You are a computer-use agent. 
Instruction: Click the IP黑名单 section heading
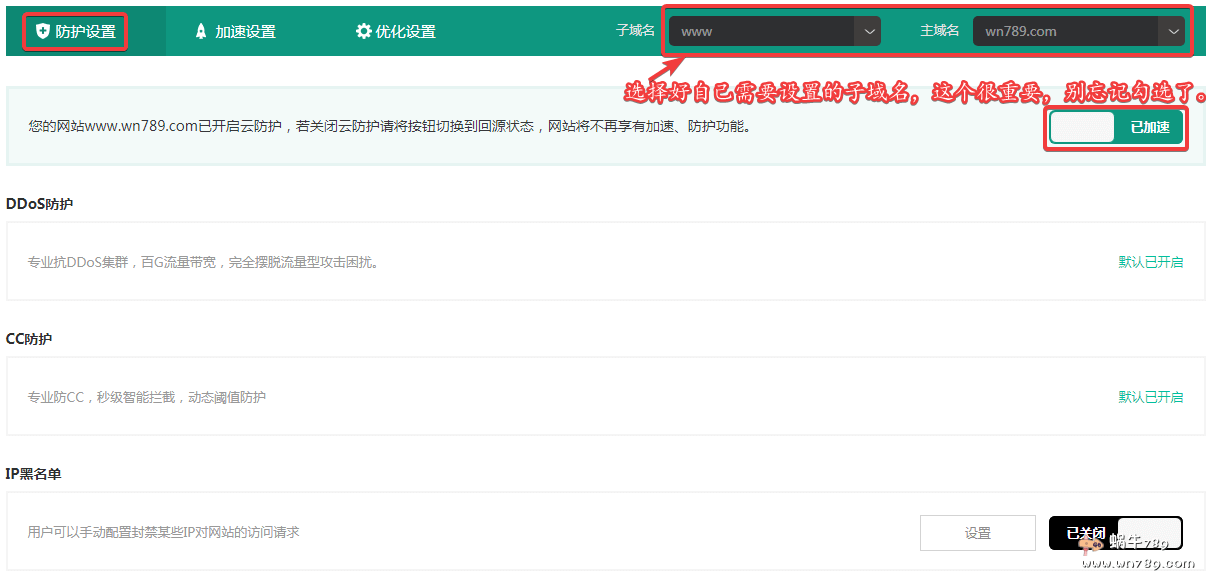point(33,474)
